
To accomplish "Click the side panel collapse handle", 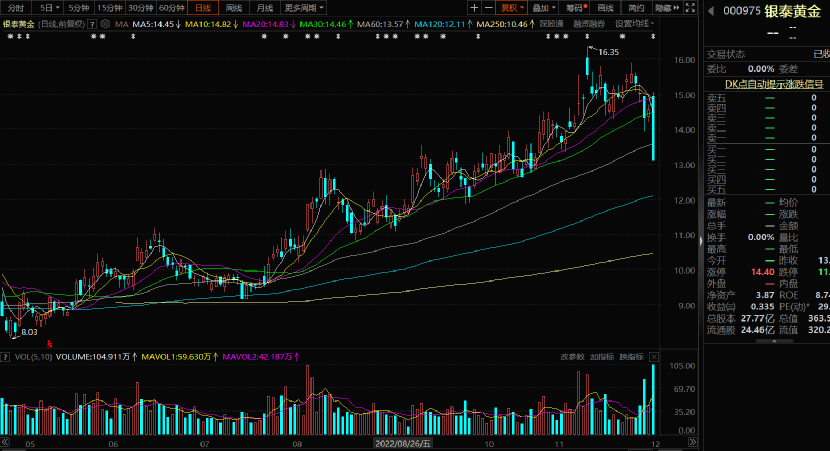I will point(701,241).
